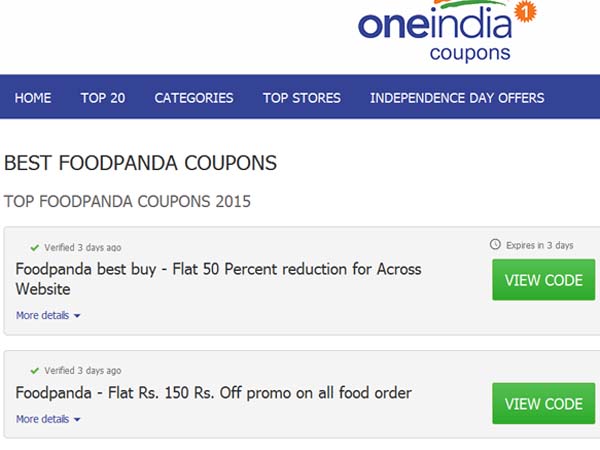Open INDEPENDENCE DAY OFFERS
Viewport: 600px width, 450px height.
point(457,98)
